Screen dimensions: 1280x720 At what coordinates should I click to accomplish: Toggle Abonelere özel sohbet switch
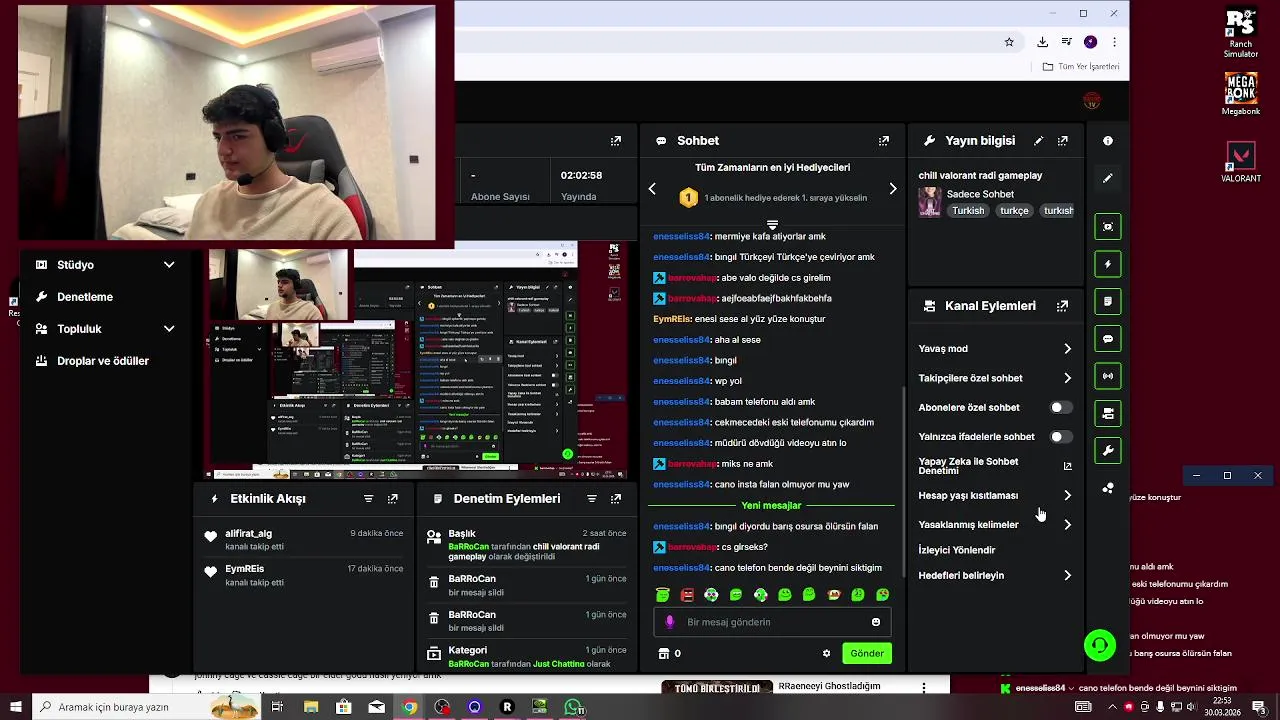tap(1061, 407)
